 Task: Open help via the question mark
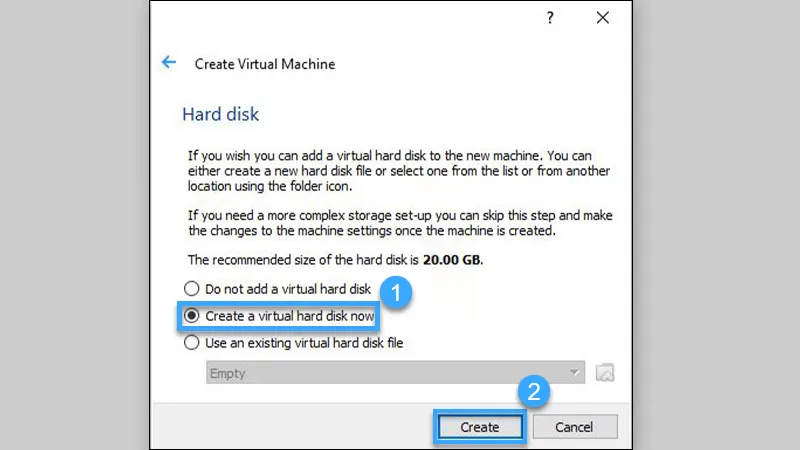tap(549, 18)
